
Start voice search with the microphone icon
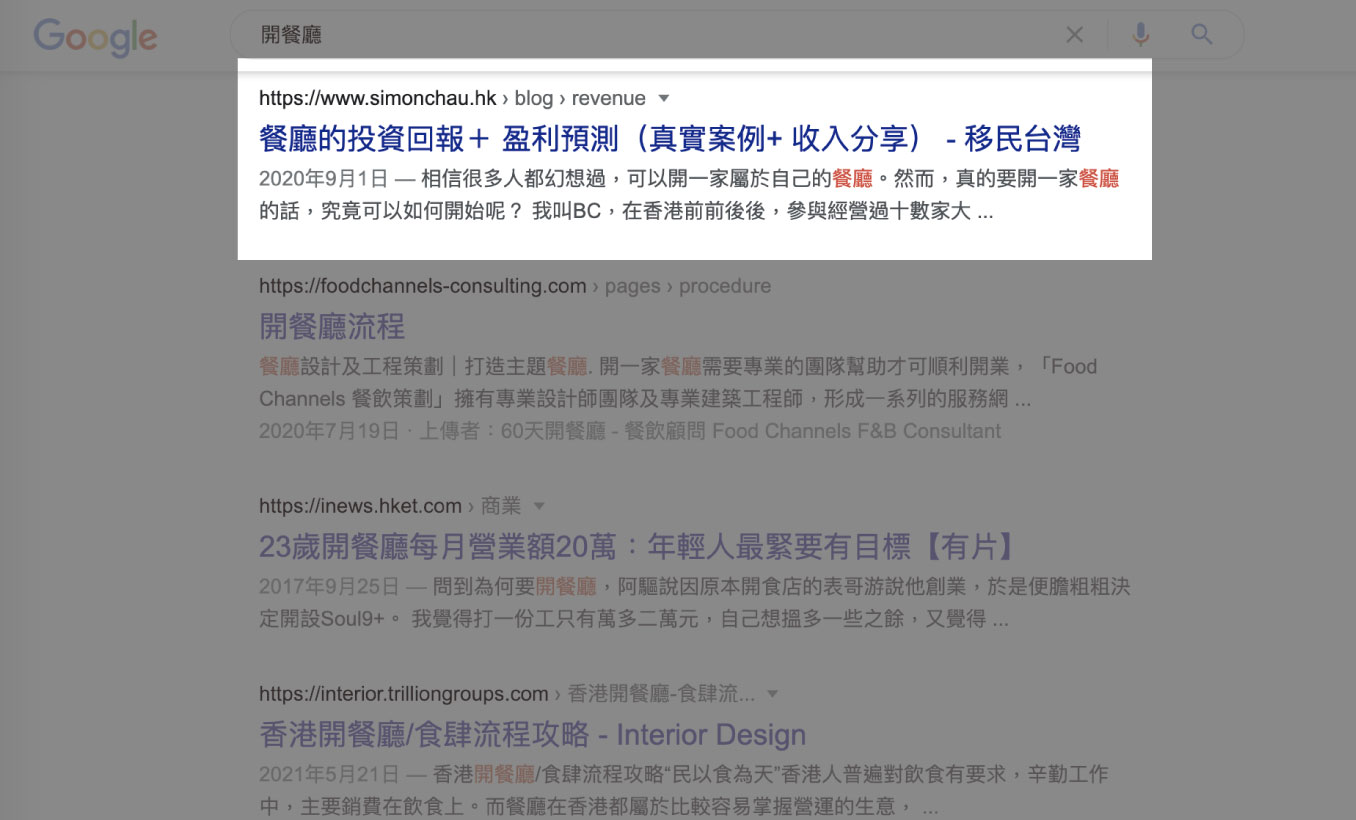point(1140,36)
